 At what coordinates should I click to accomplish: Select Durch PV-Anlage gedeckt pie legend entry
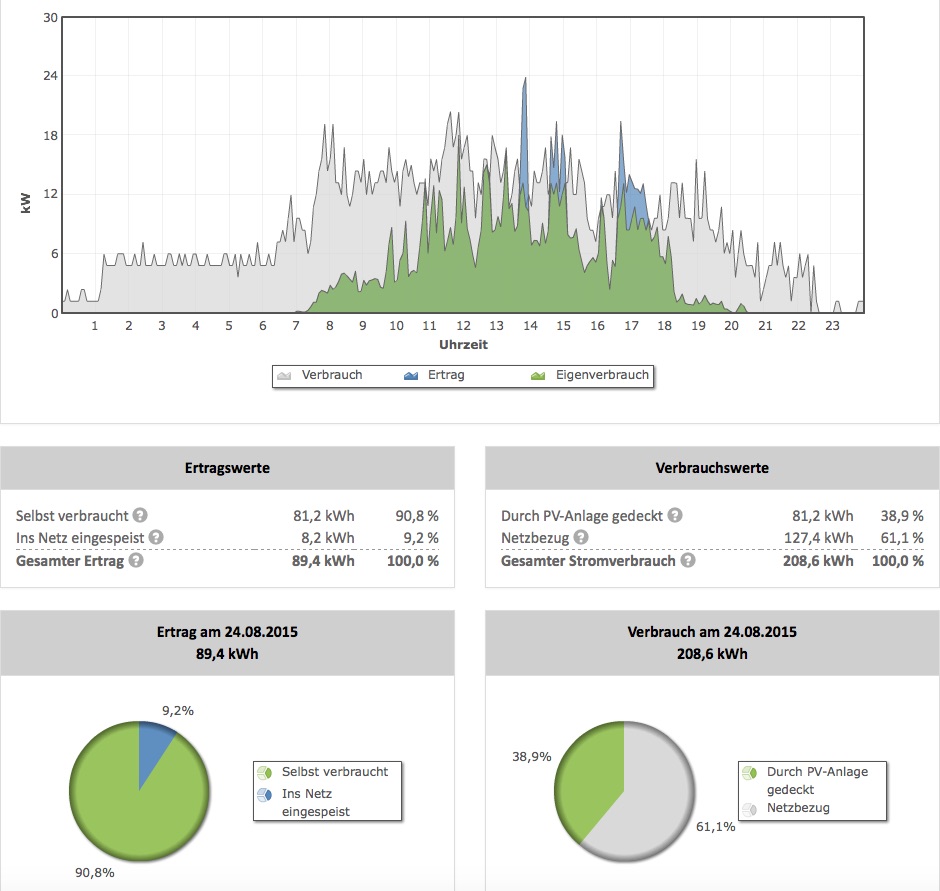808,780
